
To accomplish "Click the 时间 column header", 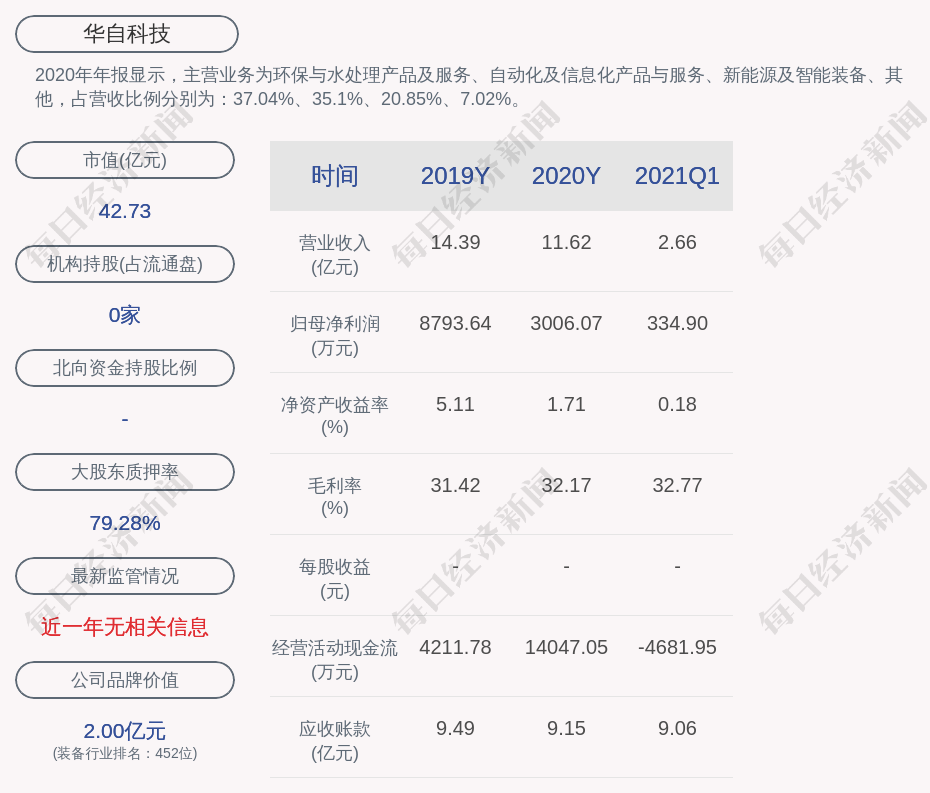I will (x=335, y=176).
